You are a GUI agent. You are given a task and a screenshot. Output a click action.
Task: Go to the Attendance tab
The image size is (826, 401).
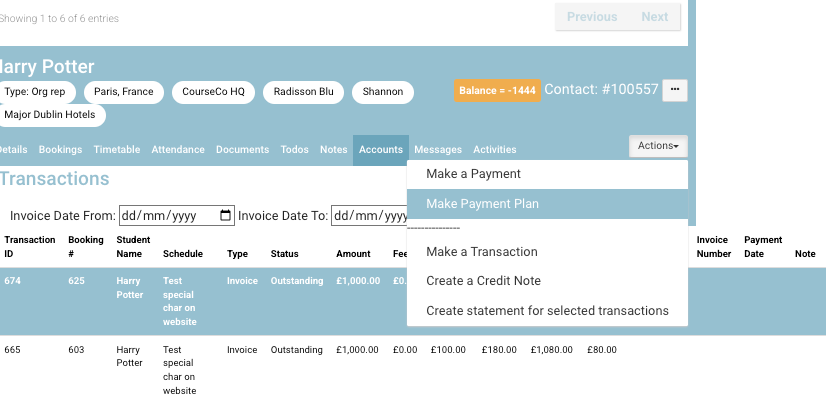(x=178, y=150)
